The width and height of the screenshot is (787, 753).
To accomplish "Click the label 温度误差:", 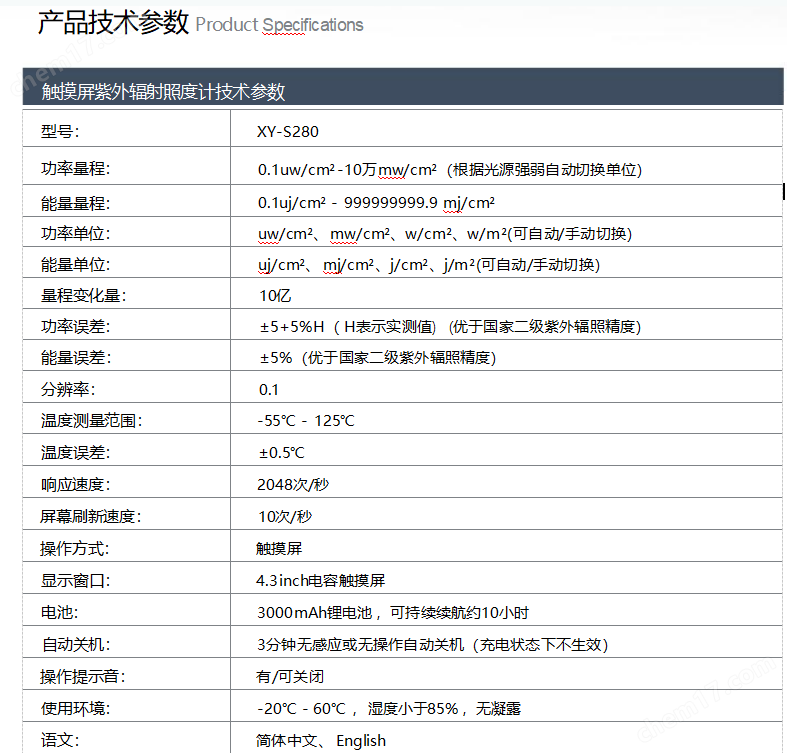I will (75, 453).
